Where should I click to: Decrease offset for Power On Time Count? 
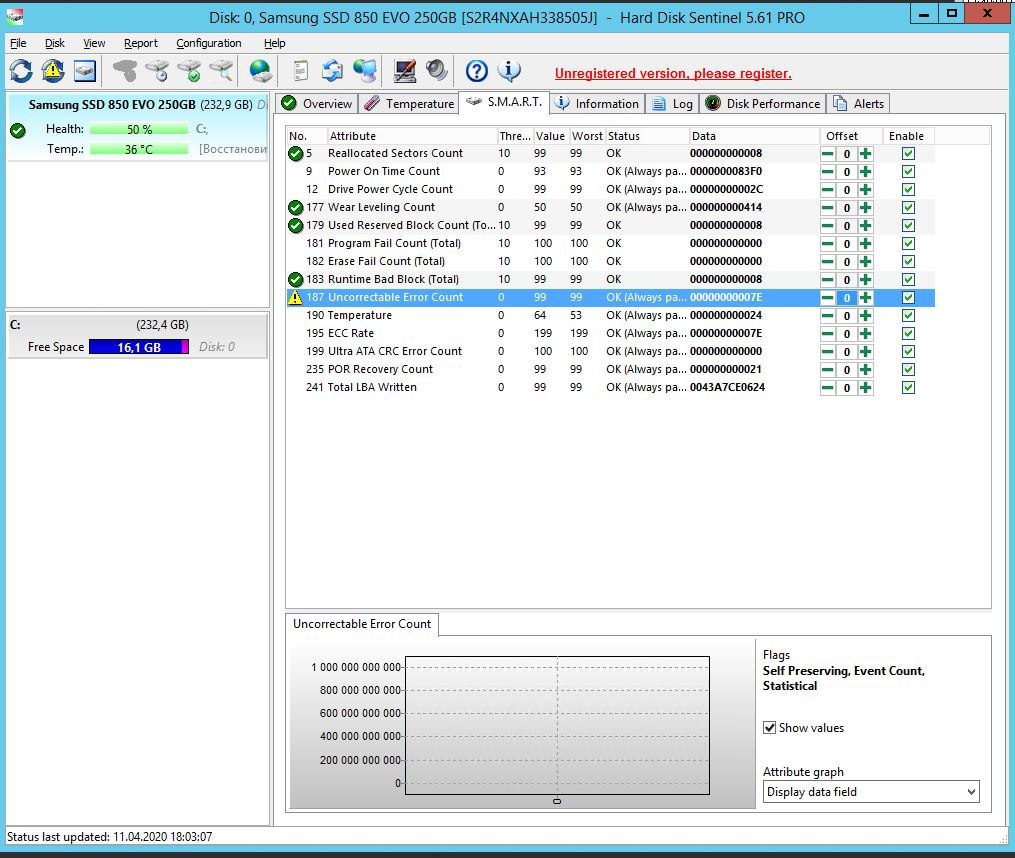pos(827,172)
